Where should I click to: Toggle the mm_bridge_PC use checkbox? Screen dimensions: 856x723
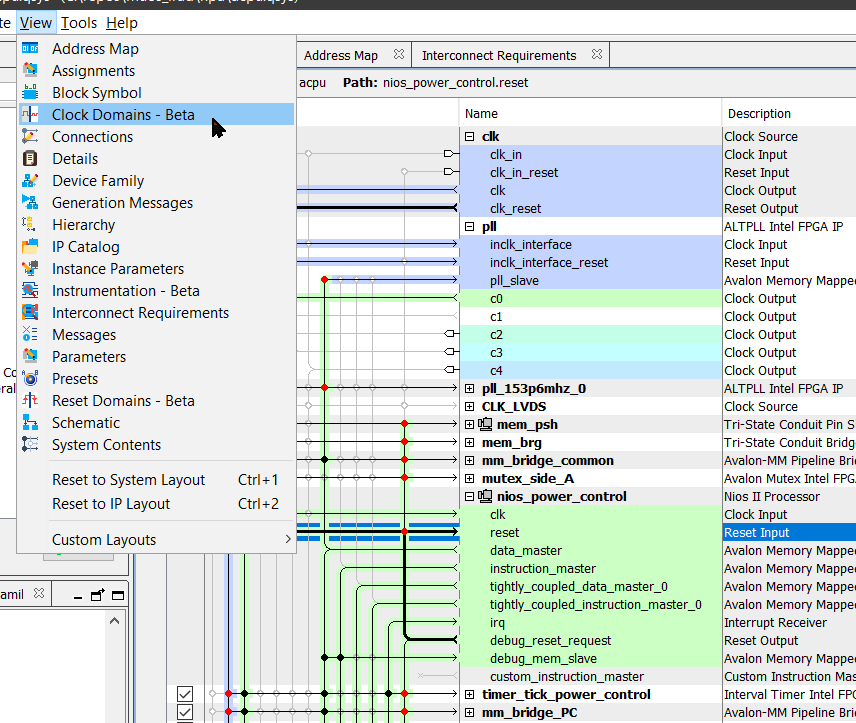coord(185,713)
